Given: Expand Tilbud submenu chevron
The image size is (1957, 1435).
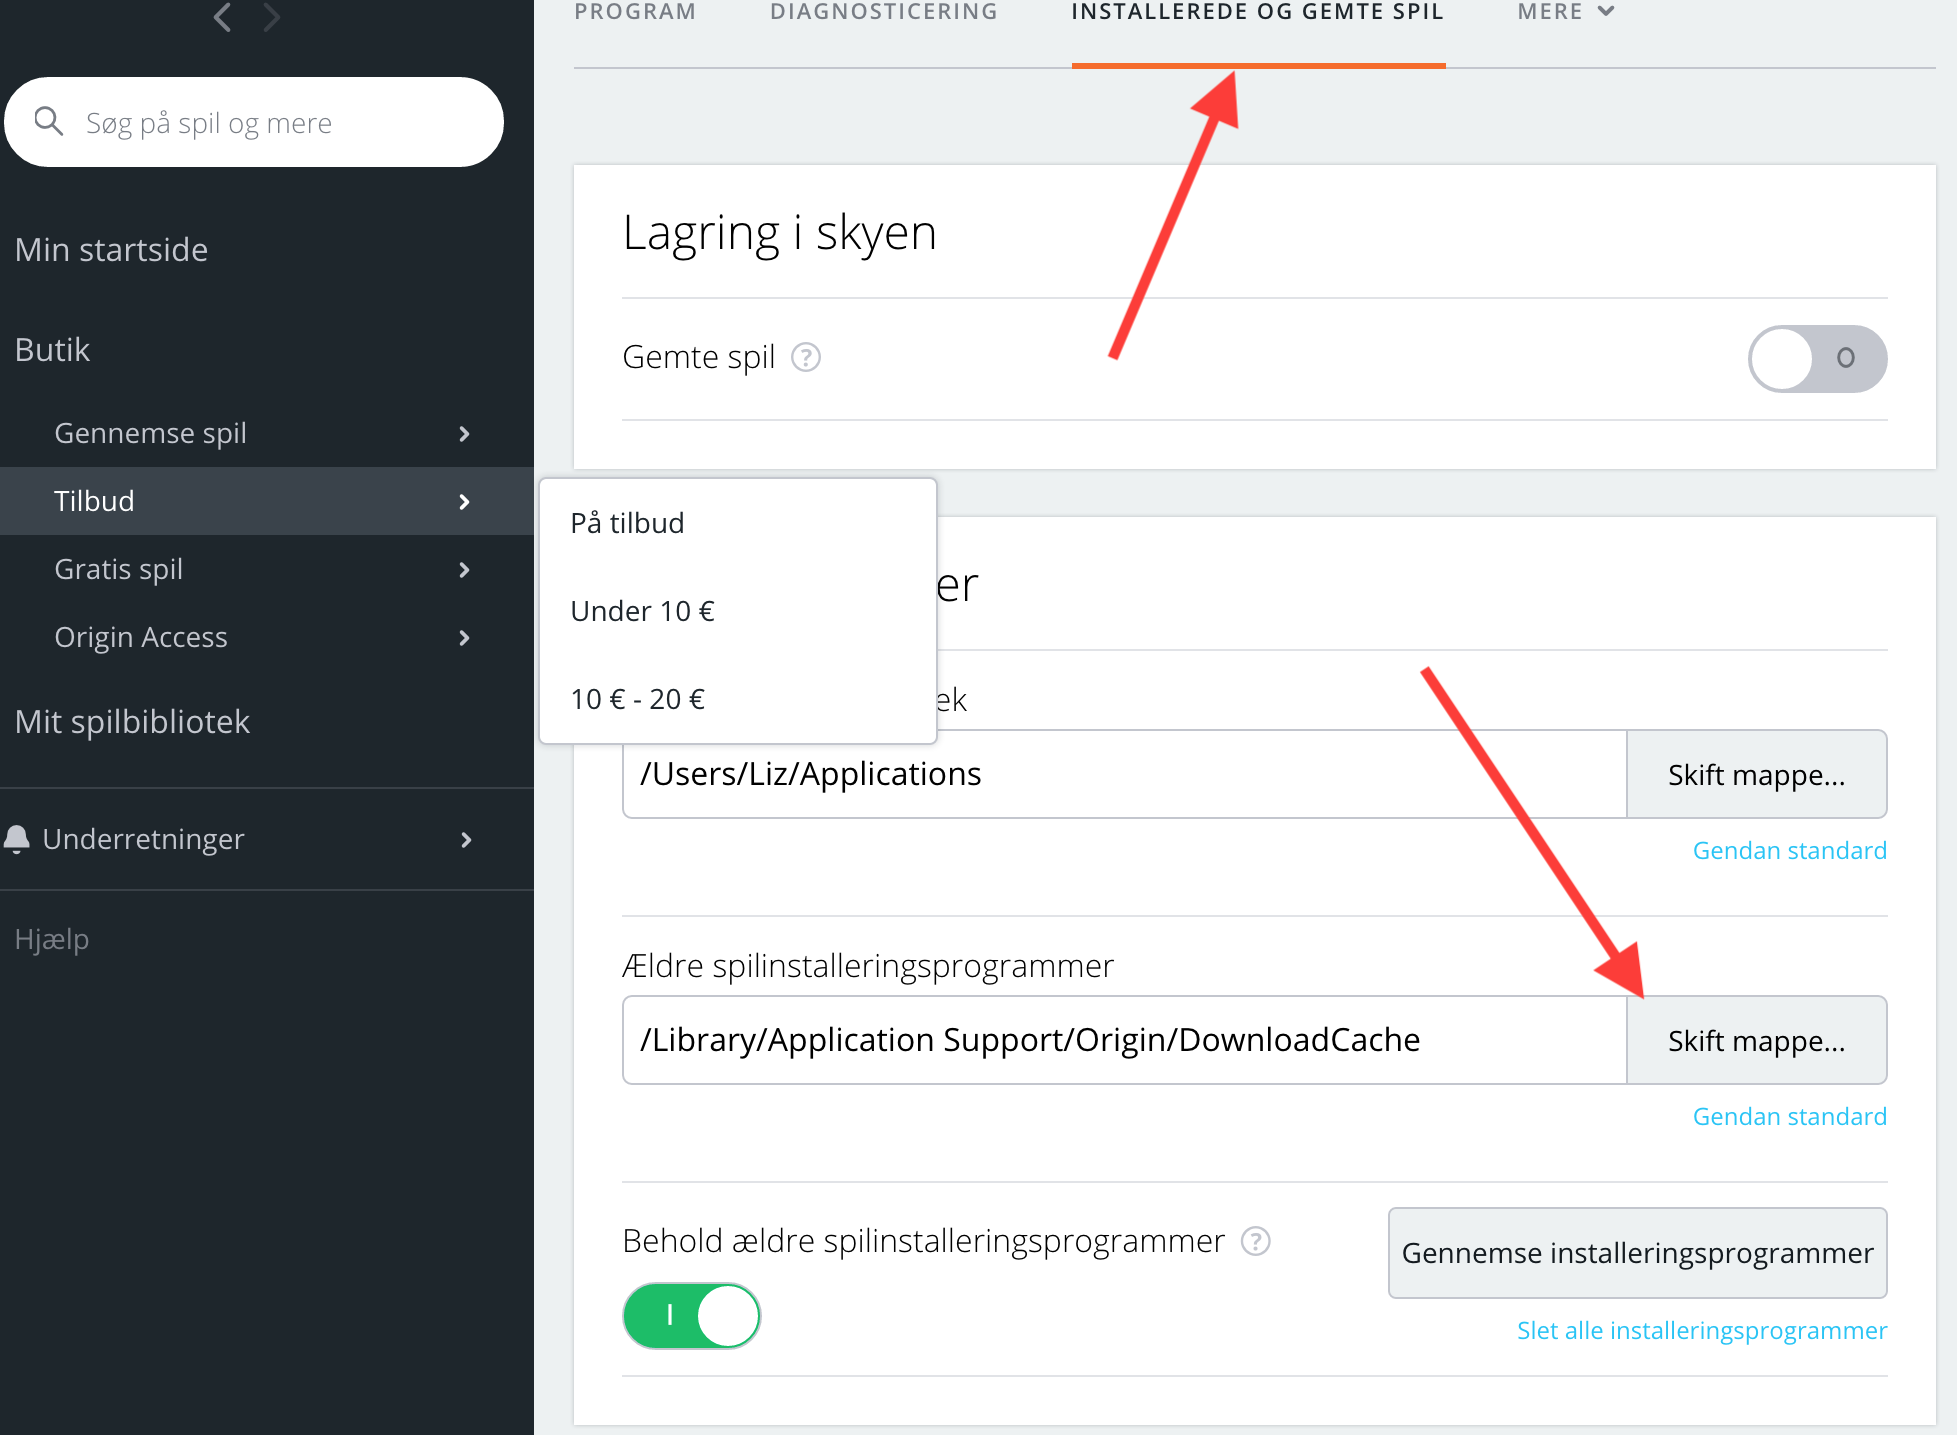Looking at the screenshot, I should [x=464, y=501].
